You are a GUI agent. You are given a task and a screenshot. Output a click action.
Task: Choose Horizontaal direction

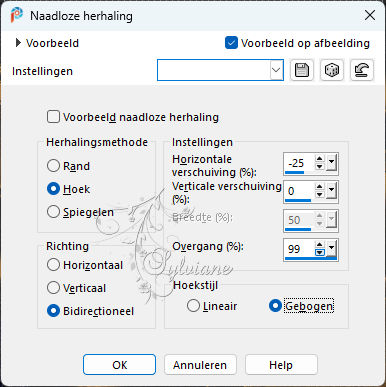pyautogui.click(x=53, y=265)
